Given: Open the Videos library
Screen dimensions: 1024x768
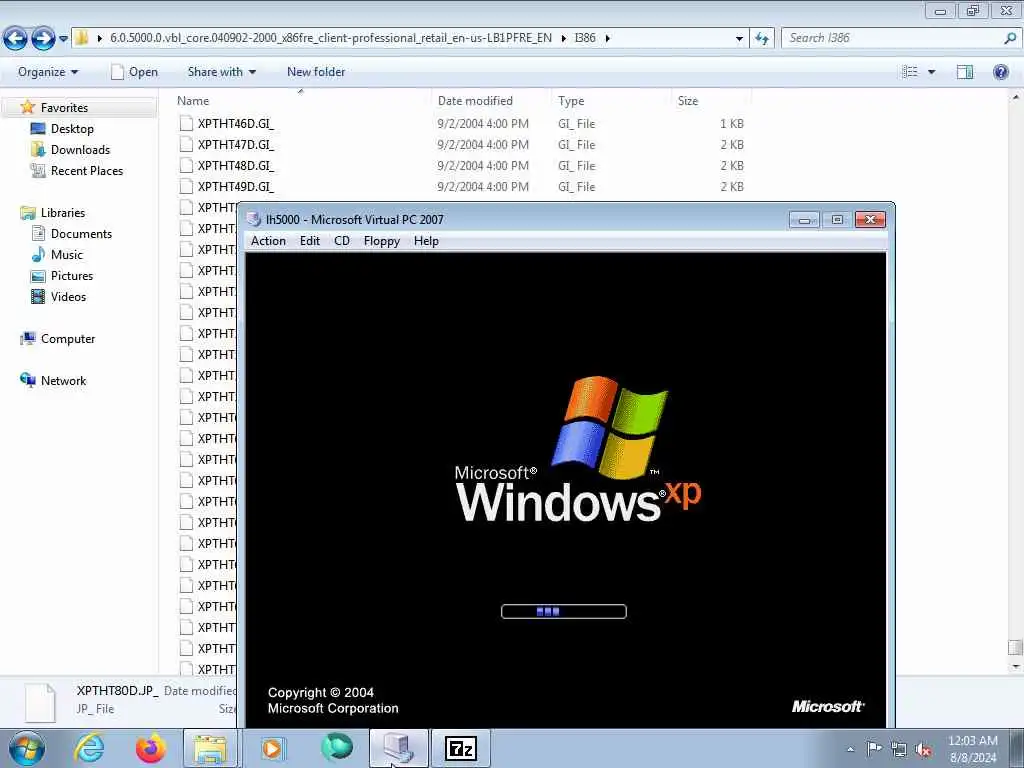Looking at the screenshot, I should tap(68, 296).
